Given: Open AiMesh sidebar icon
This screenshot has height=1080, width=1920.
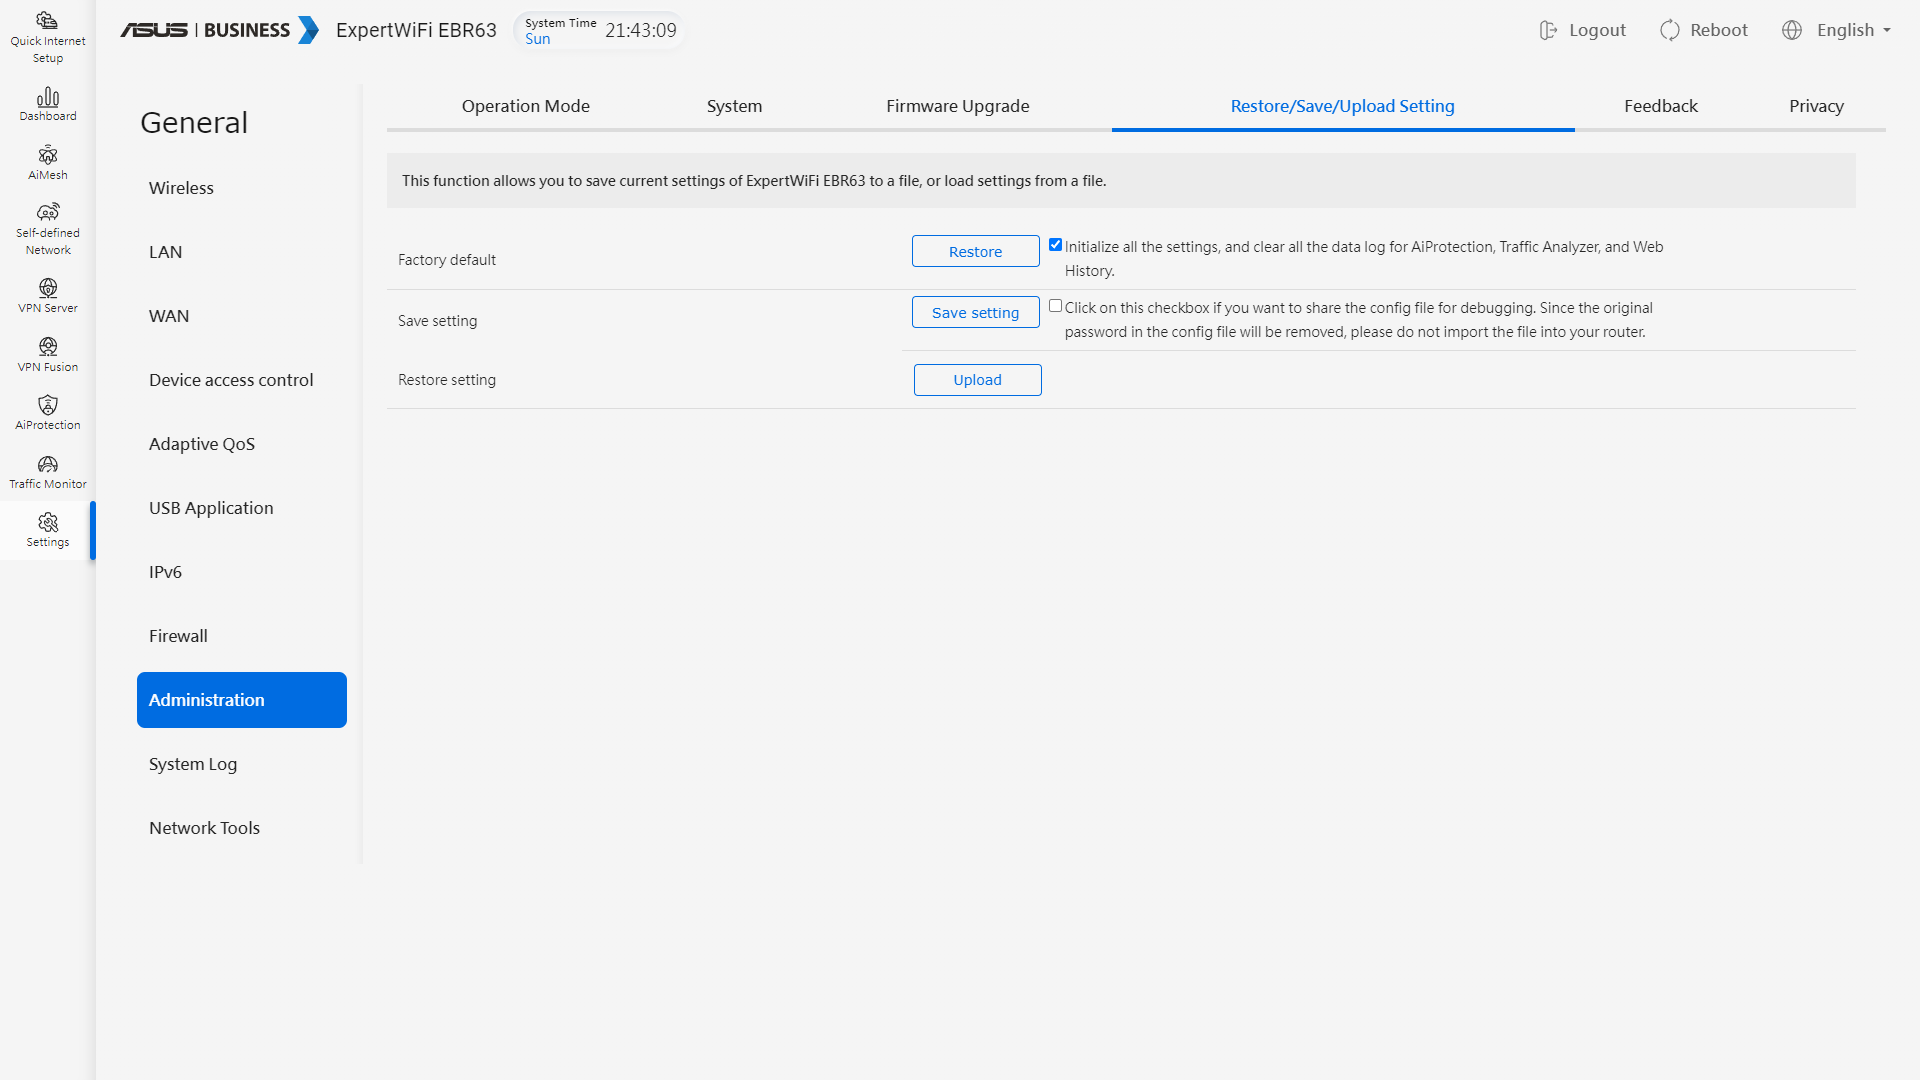Looking at the screenshot, I should pyautogui.click(x=47, y=162).
